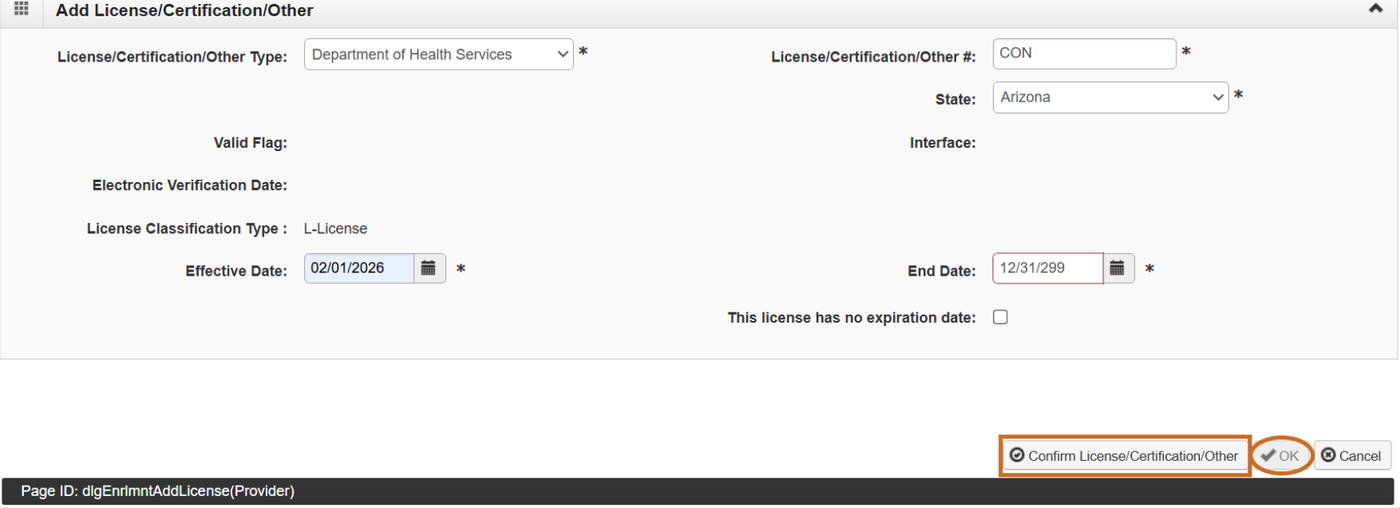Click Confirm License/Certification/Other button
Image resolution: width=1400 pixels, height=508 pixels.
(1124, 456)
